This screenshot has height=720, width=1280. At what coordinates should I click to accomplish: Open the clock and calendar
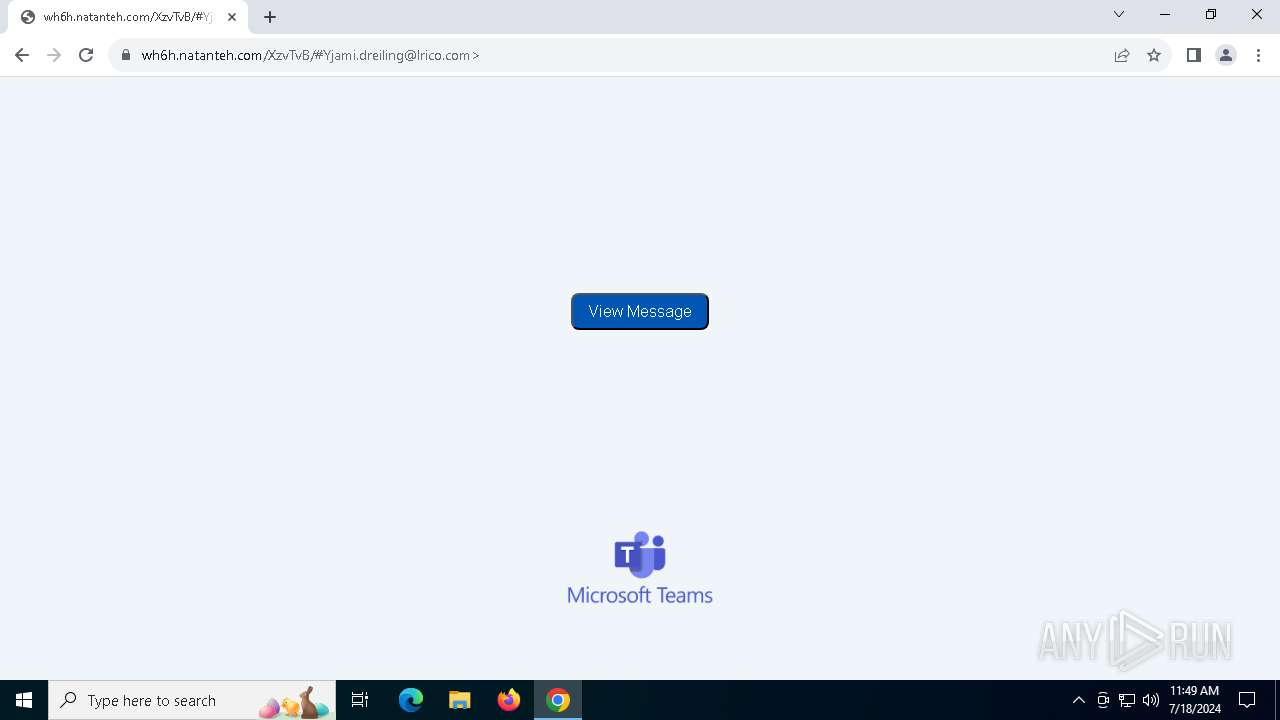pyautogui.click(x=1195, y=700)
